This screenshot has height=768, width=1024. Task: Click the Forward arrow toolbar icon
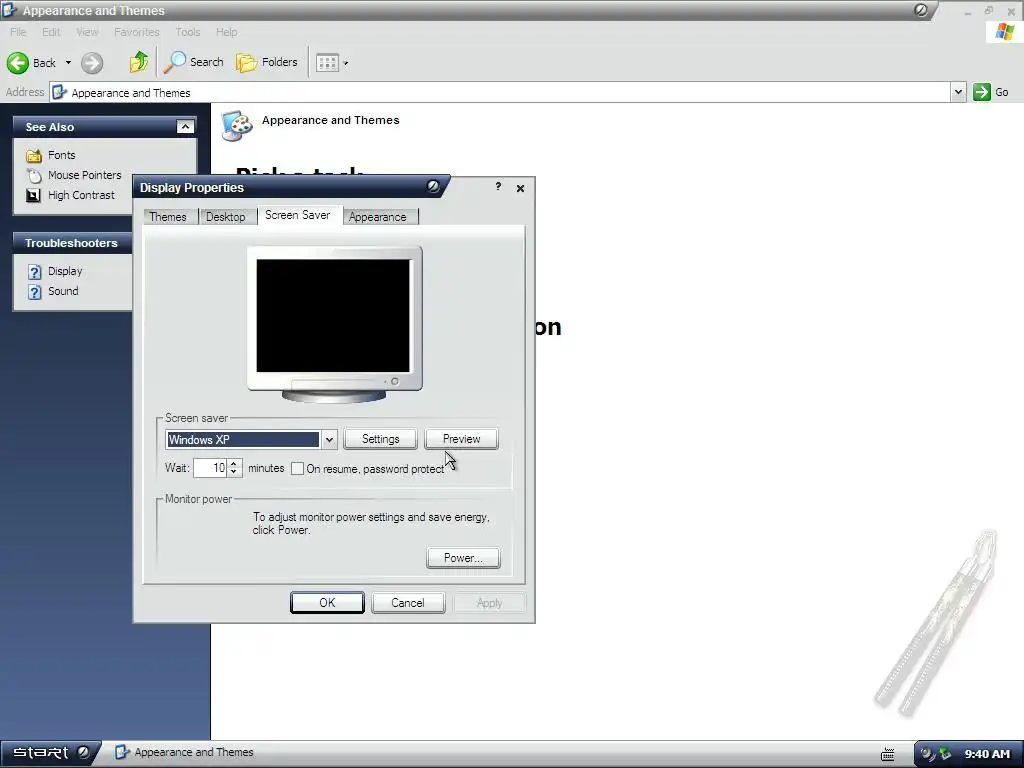[x=92, y=63]
